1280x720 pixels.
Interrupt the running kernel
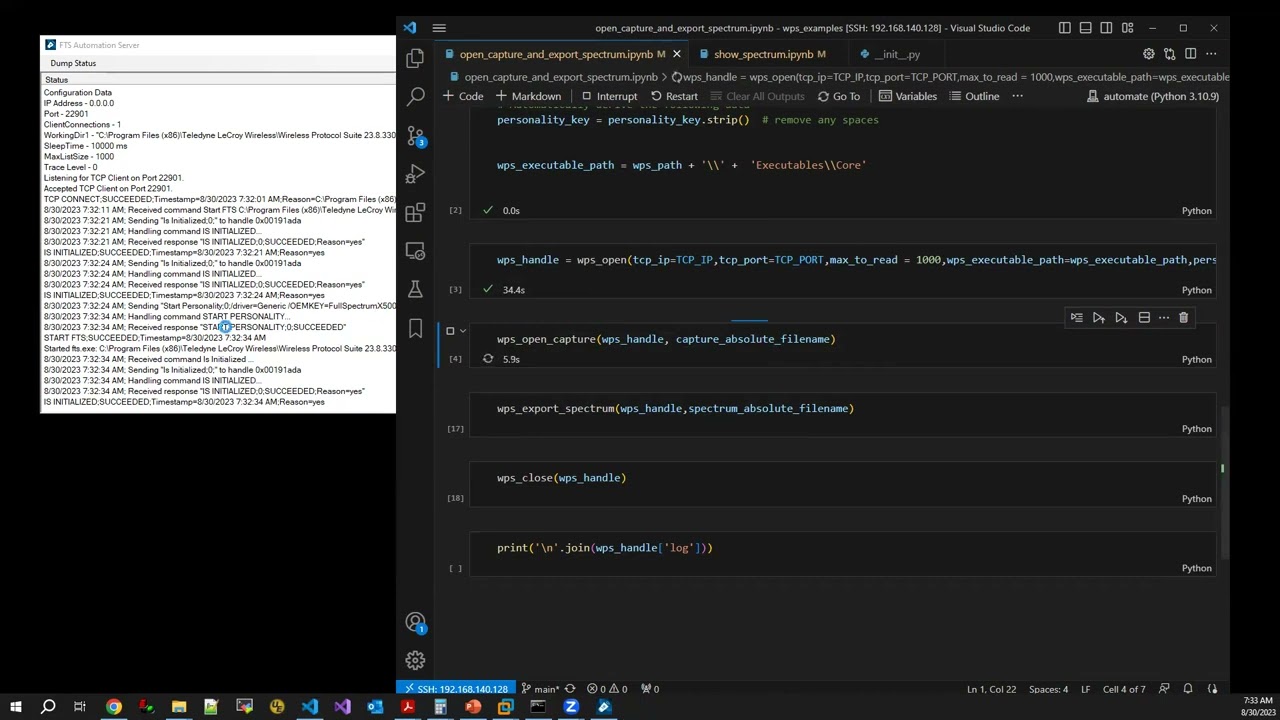(609, 96)
